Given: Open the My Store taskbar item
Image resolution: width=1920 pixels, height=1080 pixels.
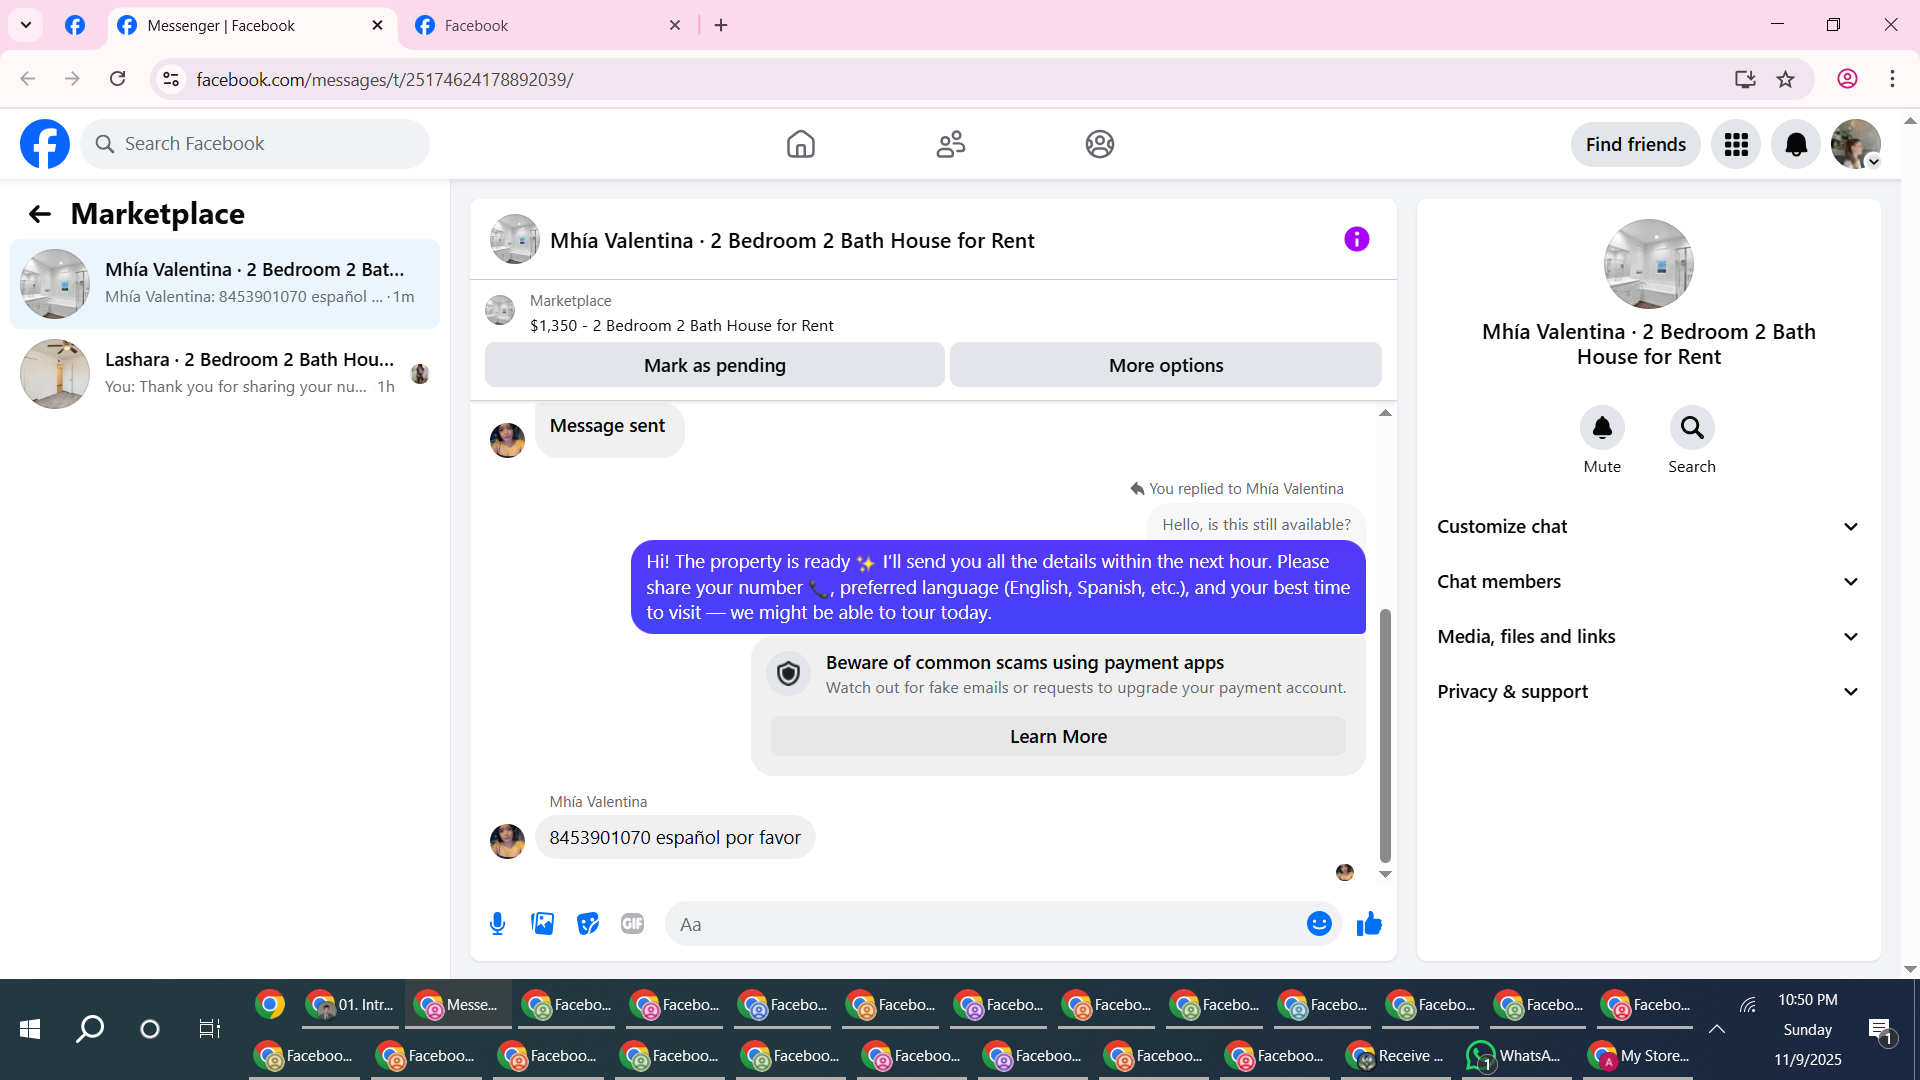Looking at the screenshot, I should (1640, 1056).
